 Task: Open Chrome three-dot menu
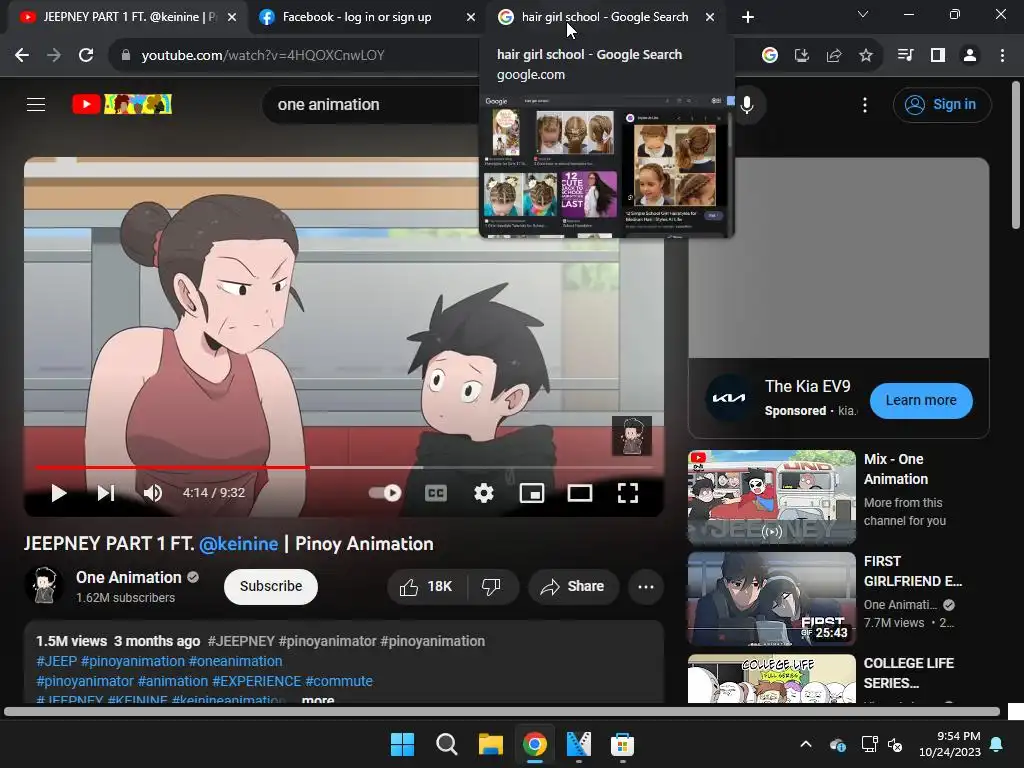point(1002,56)
